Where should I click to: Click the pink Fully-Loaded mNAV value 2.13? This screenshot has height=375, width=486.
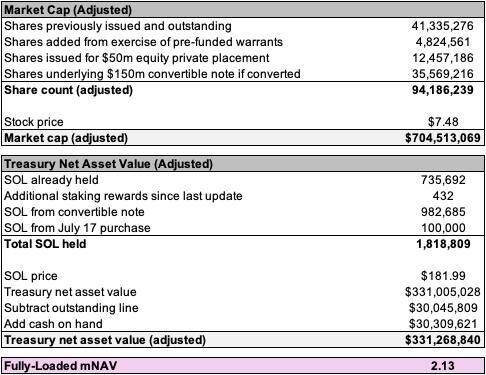point(443,366)
